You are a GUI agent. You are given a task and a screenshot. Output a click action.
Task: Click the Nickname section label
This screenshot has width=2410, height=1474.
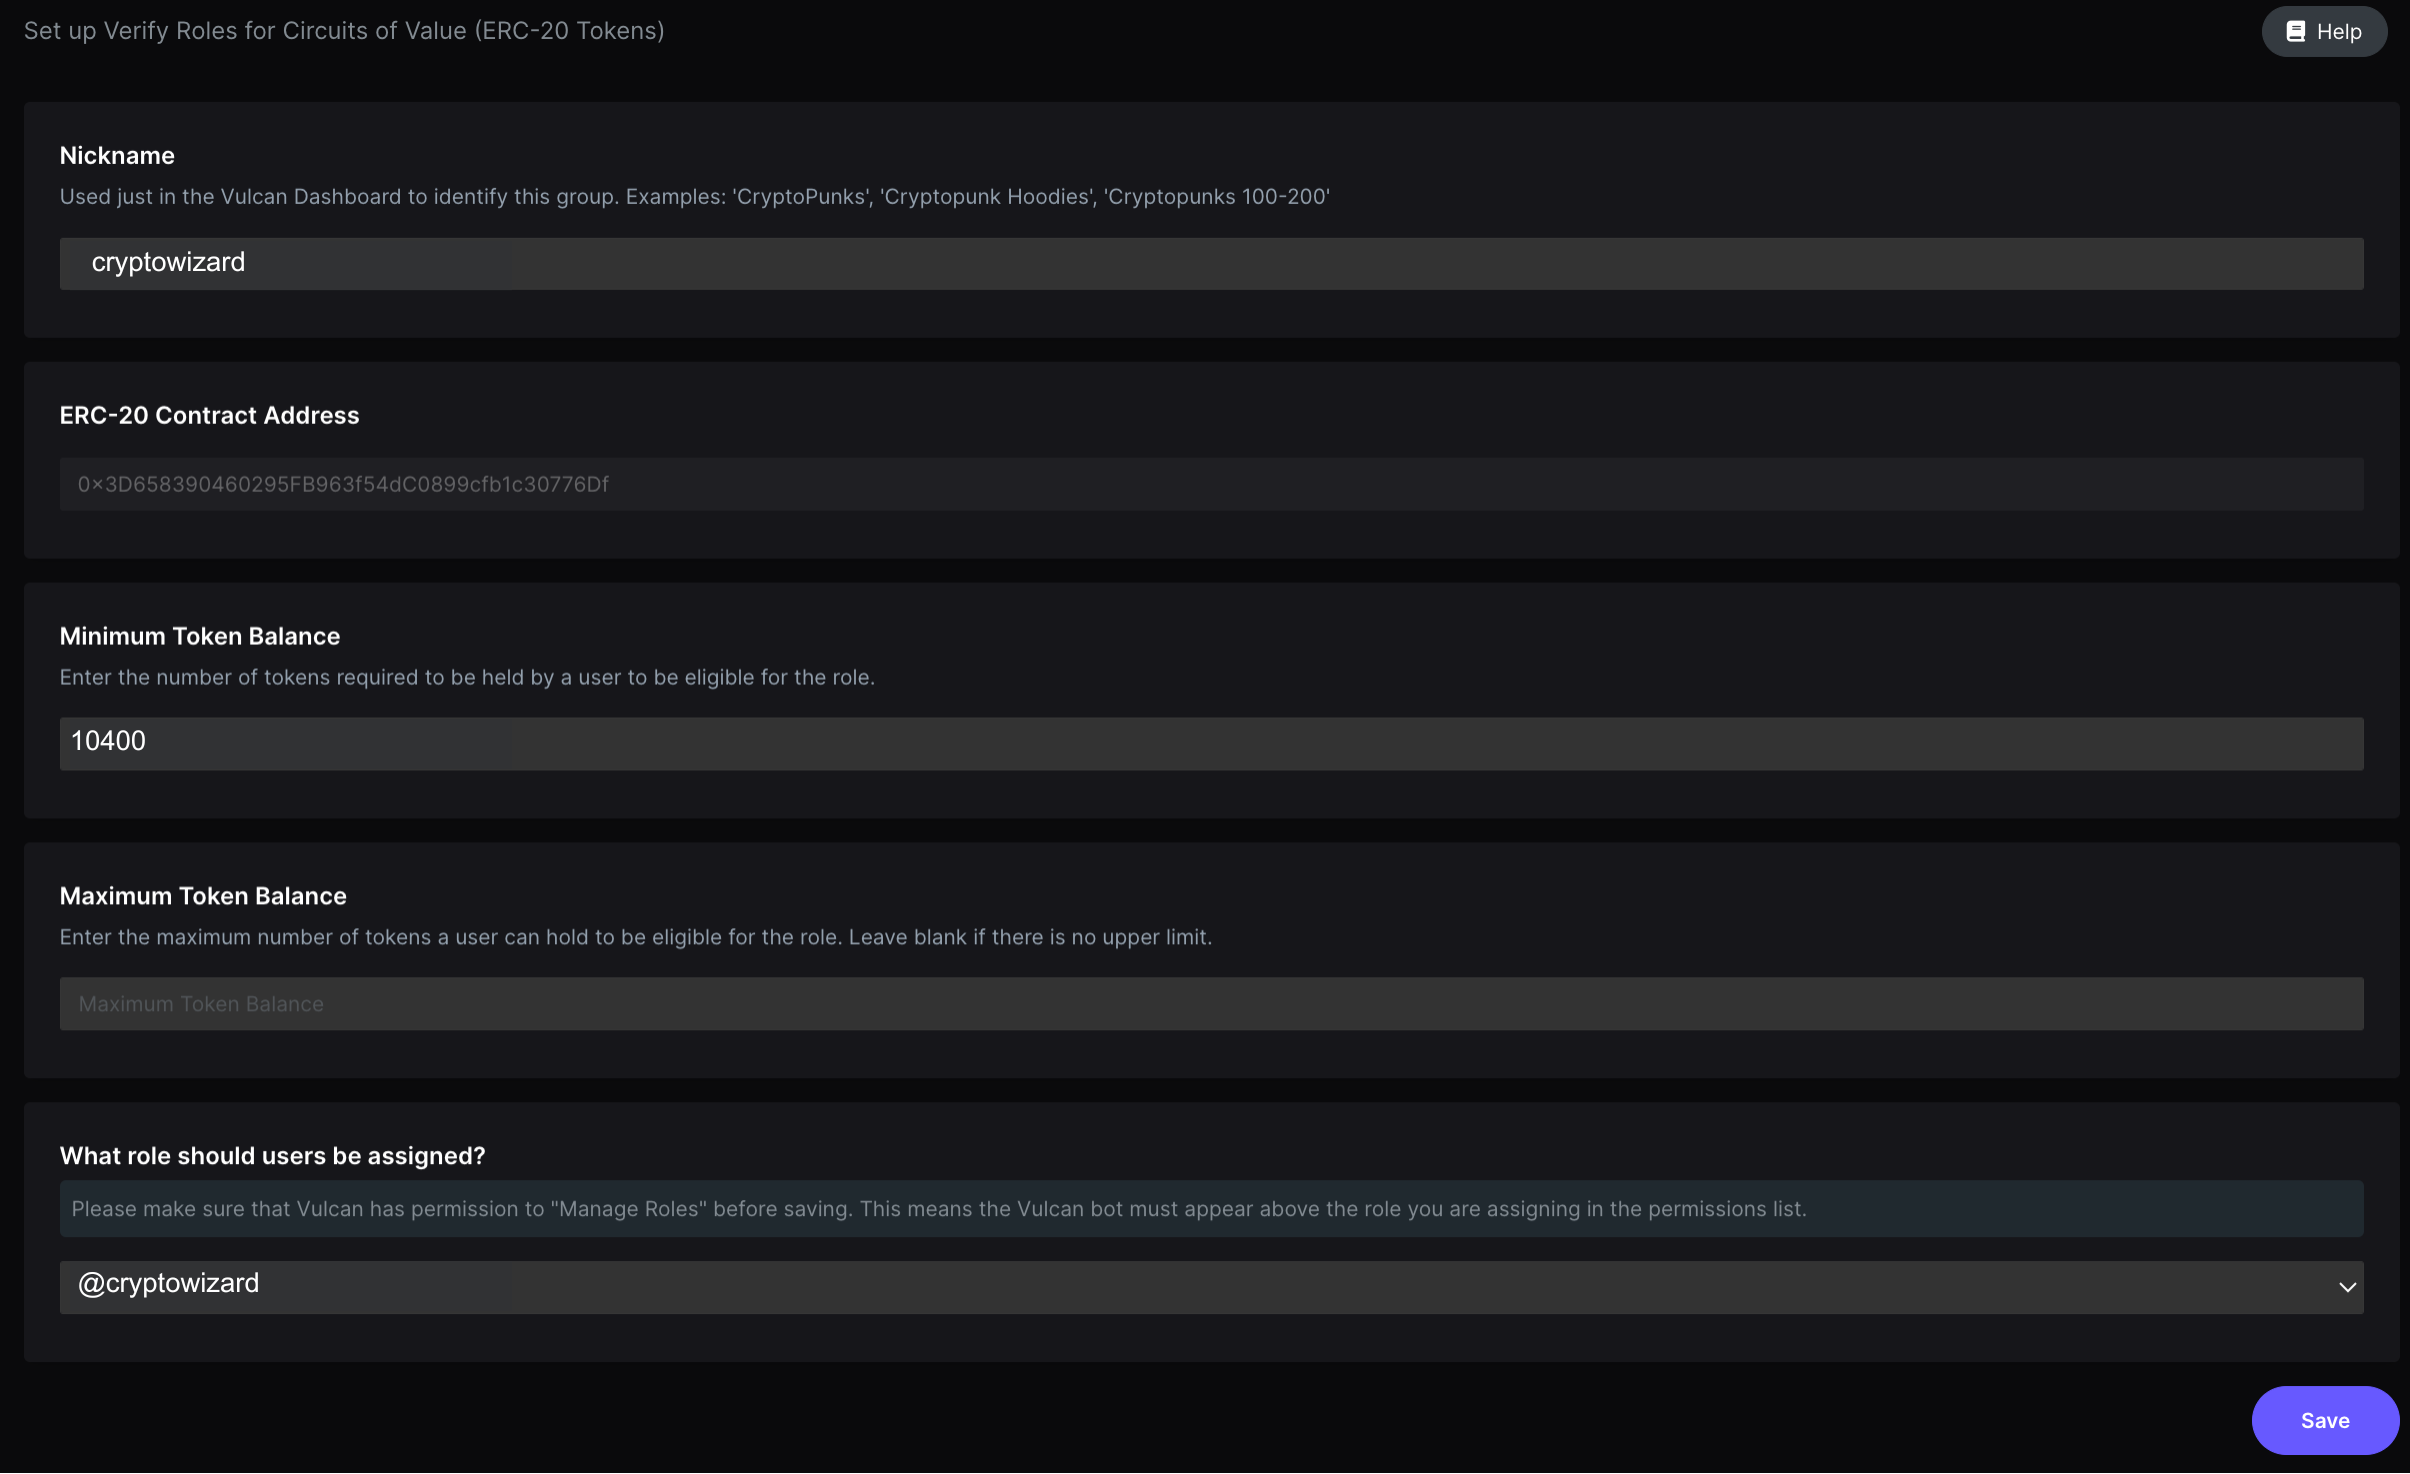[x=117, y=155]
